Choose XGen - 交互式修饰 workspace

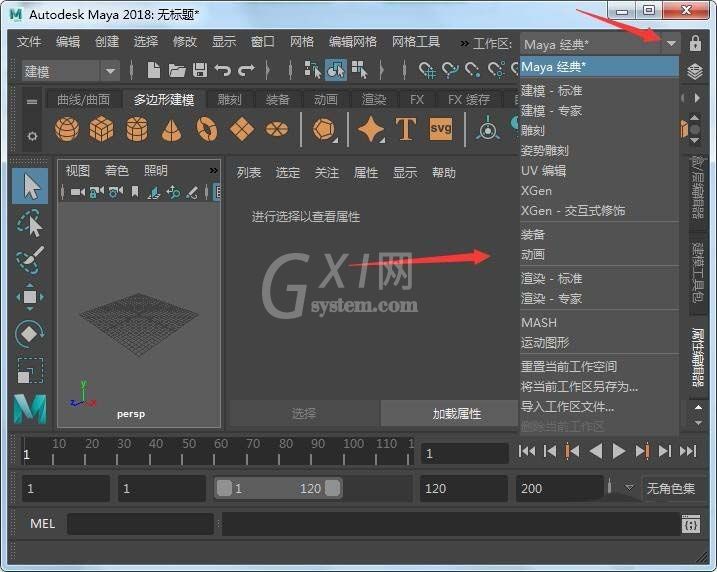point(599,211)
